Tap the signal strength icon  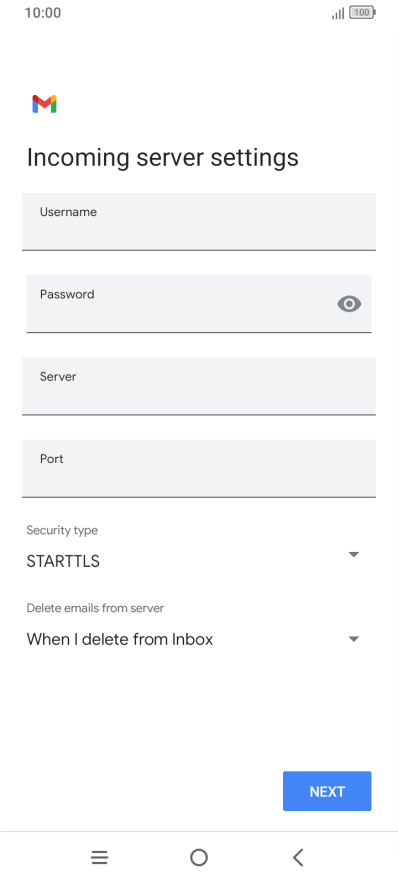point(338,13)
